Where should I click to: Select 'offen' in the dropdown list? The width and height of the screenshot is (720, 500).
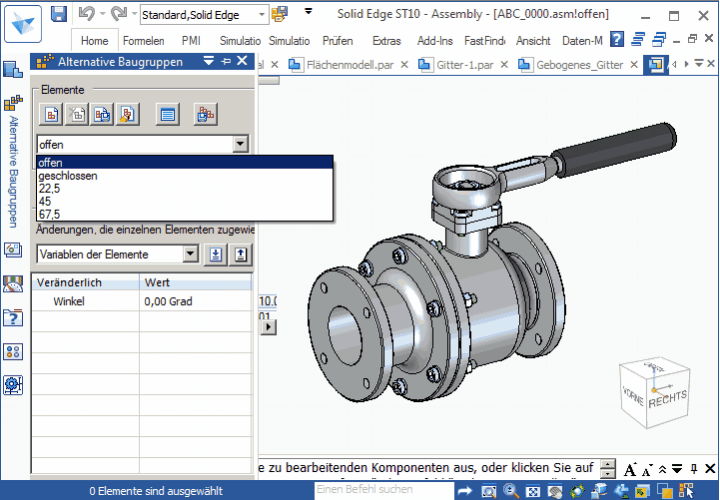[185, 163]
